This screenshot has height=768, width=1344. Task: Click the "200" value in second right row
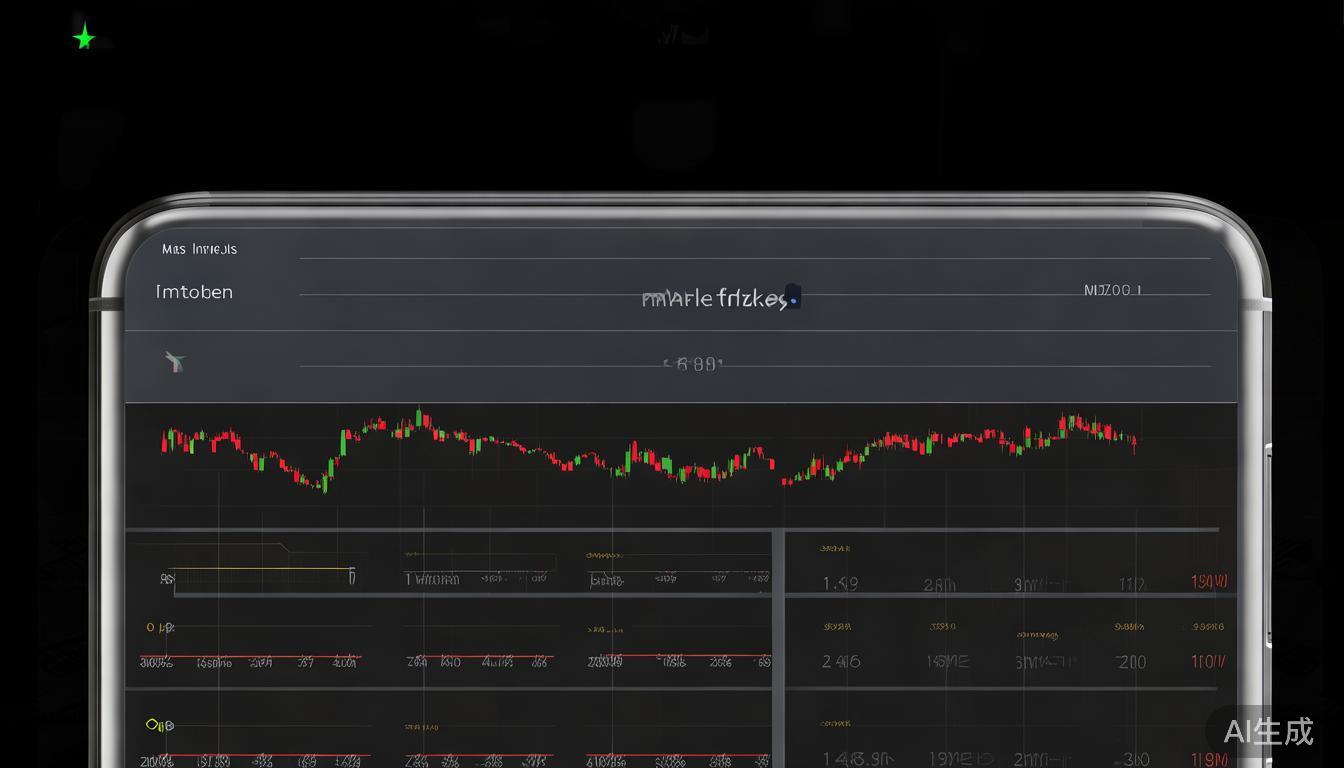pos(1131,661)
